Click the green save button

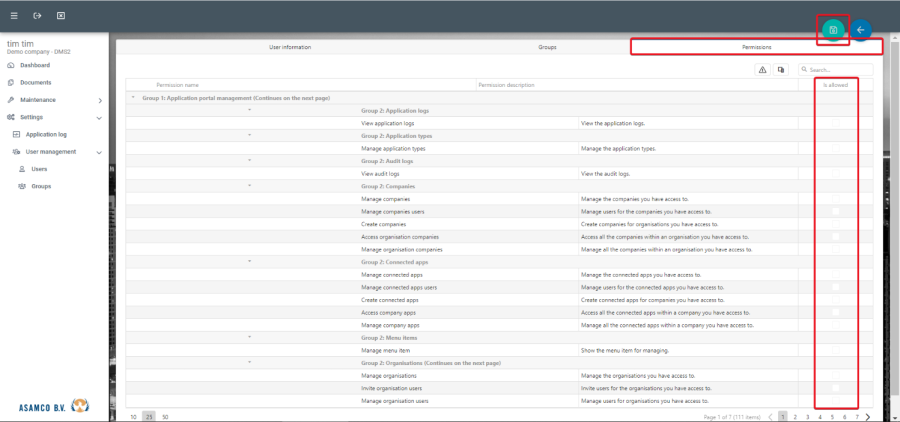pyautogui.click(x=833, y=30)
